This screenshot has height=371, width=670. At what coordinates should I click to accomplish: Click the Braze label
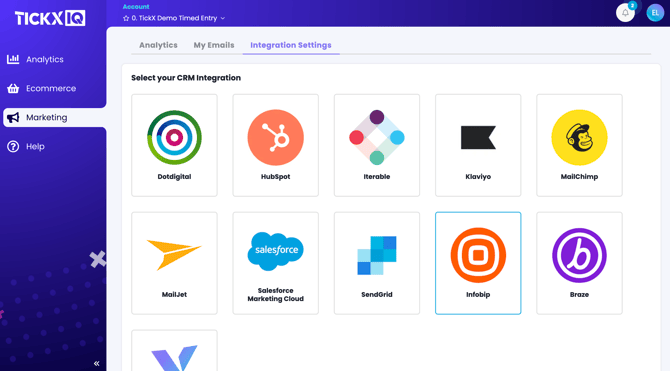(x=579, y=294)
